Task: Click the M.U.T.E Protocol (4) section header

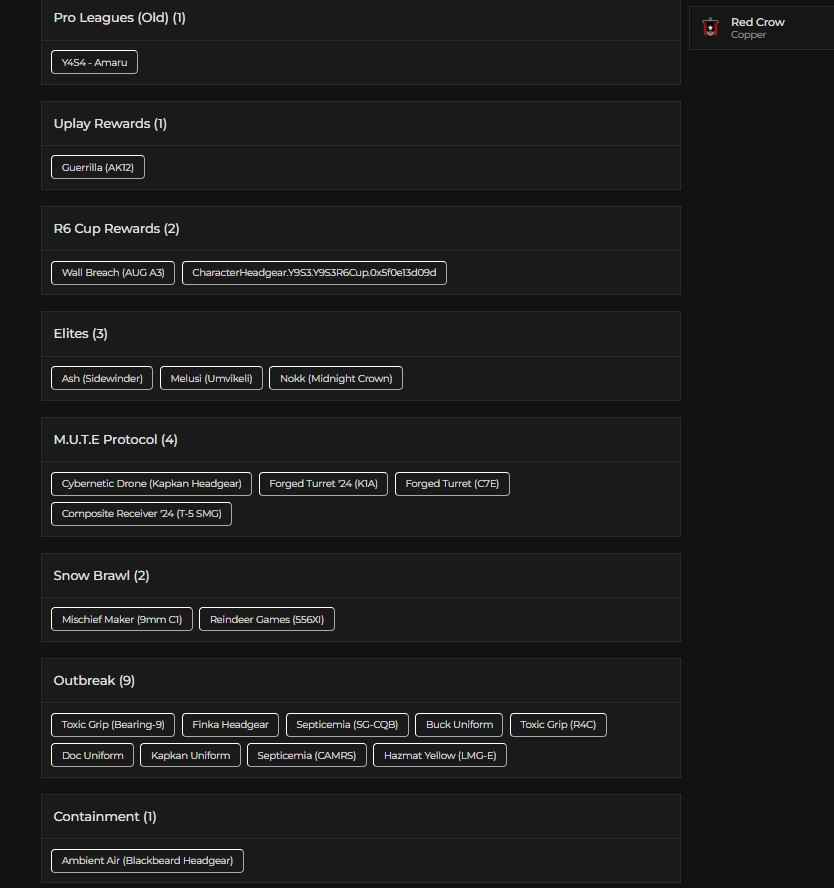Action: click(115, 440)
